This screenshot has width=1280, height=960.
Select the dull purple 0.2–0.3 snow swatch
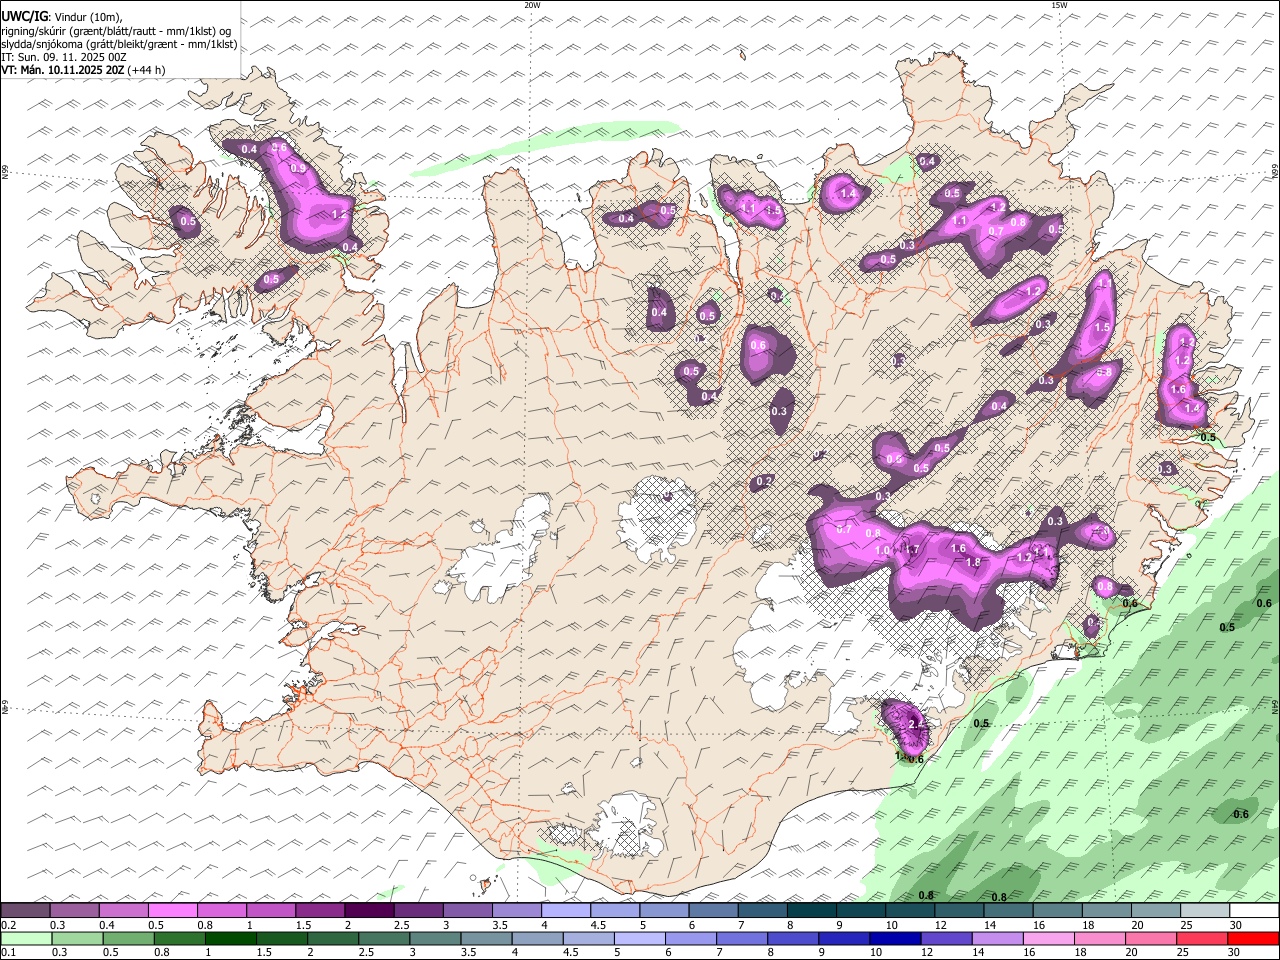point(25,911)
